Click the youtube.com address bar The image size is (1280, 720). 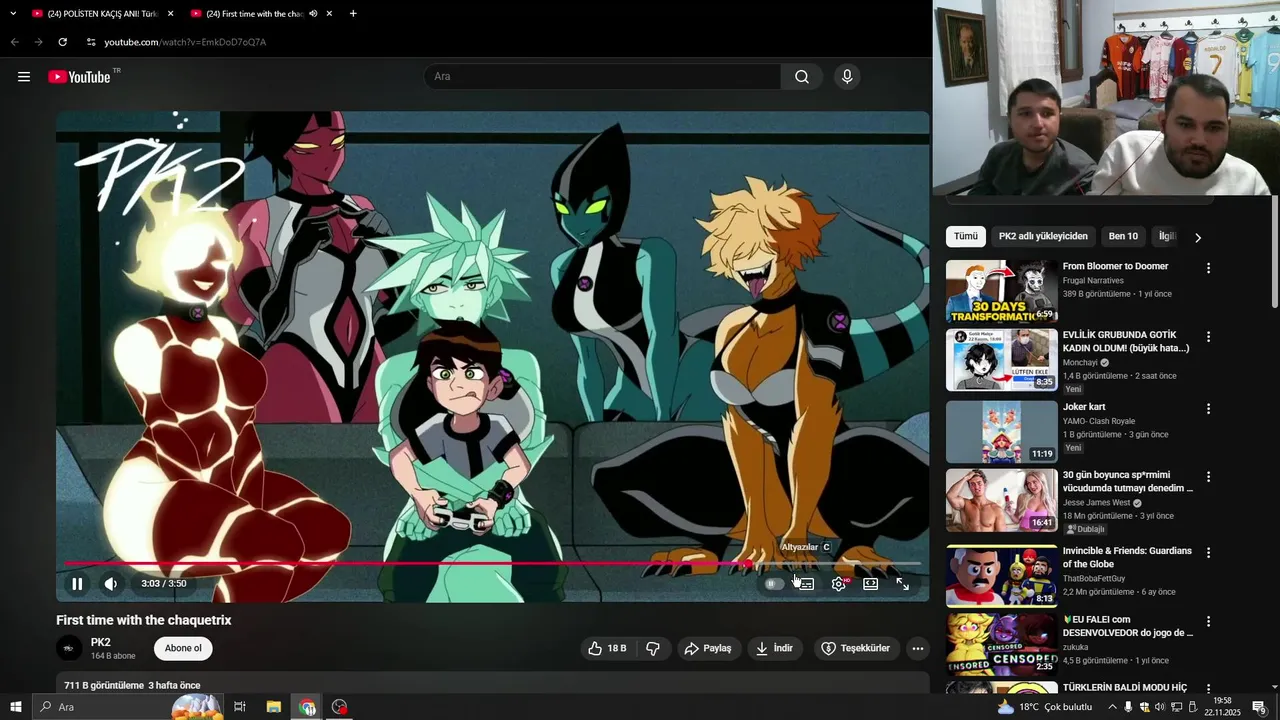(185, 42)
